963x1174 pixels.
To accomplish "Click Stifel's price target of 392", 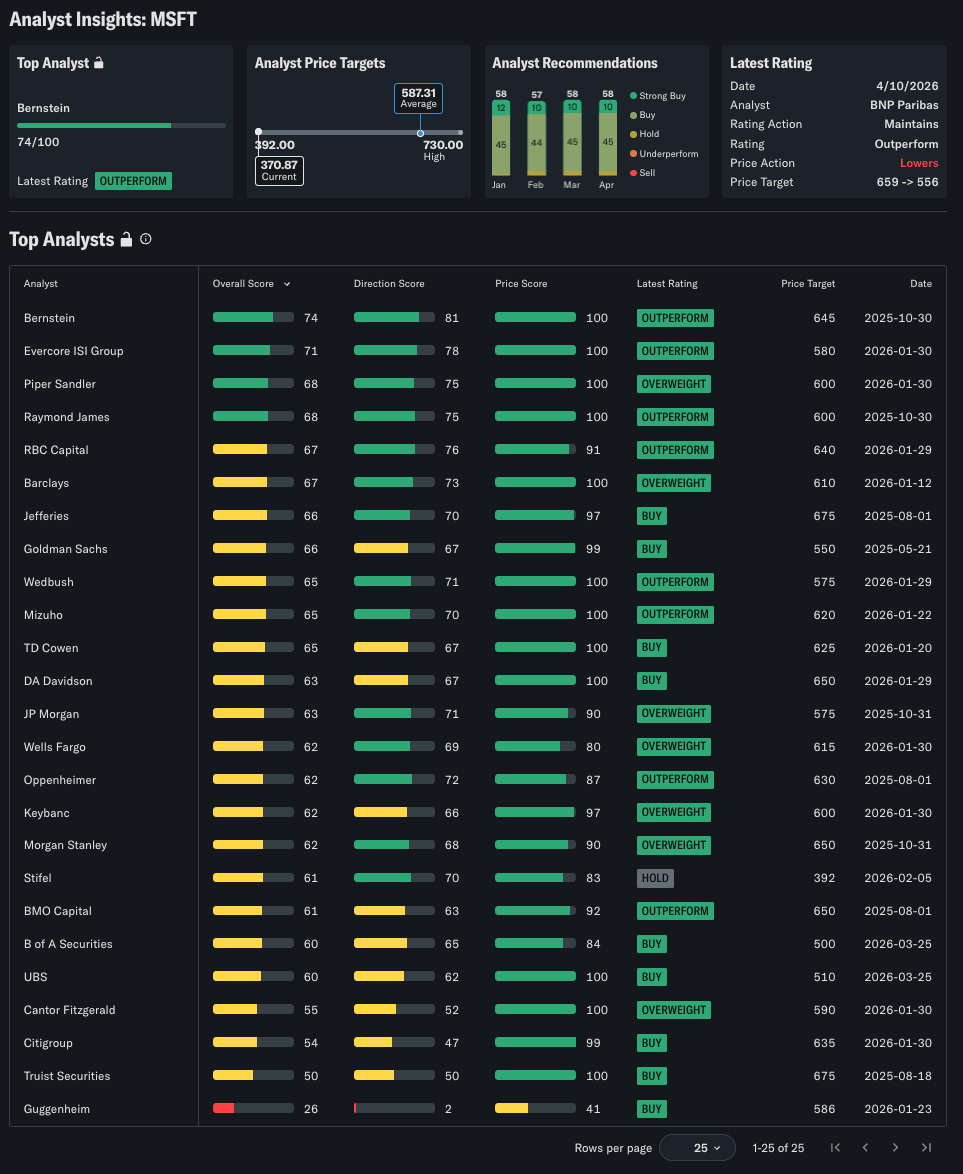I will tap(824, 878).
